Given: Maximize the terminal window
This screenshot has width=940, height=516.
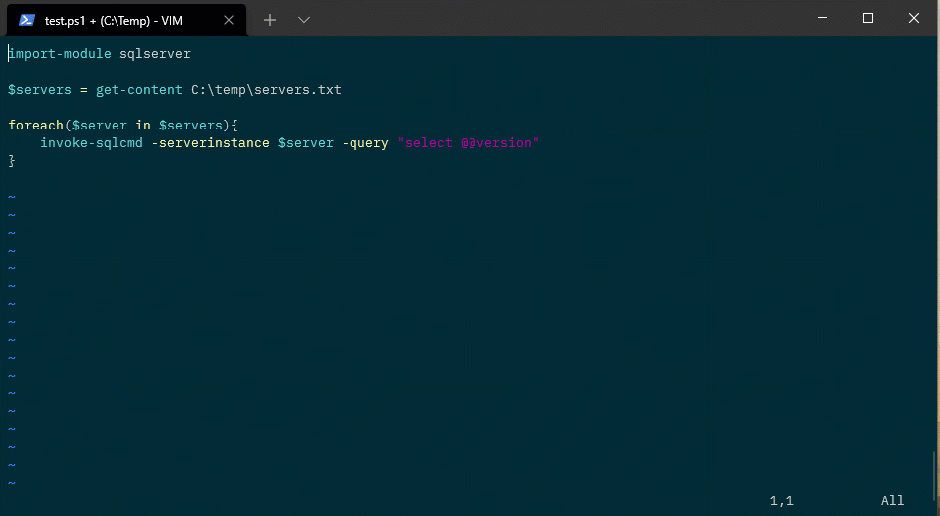Looking at the screenshot, I should [x=867, y=18].
